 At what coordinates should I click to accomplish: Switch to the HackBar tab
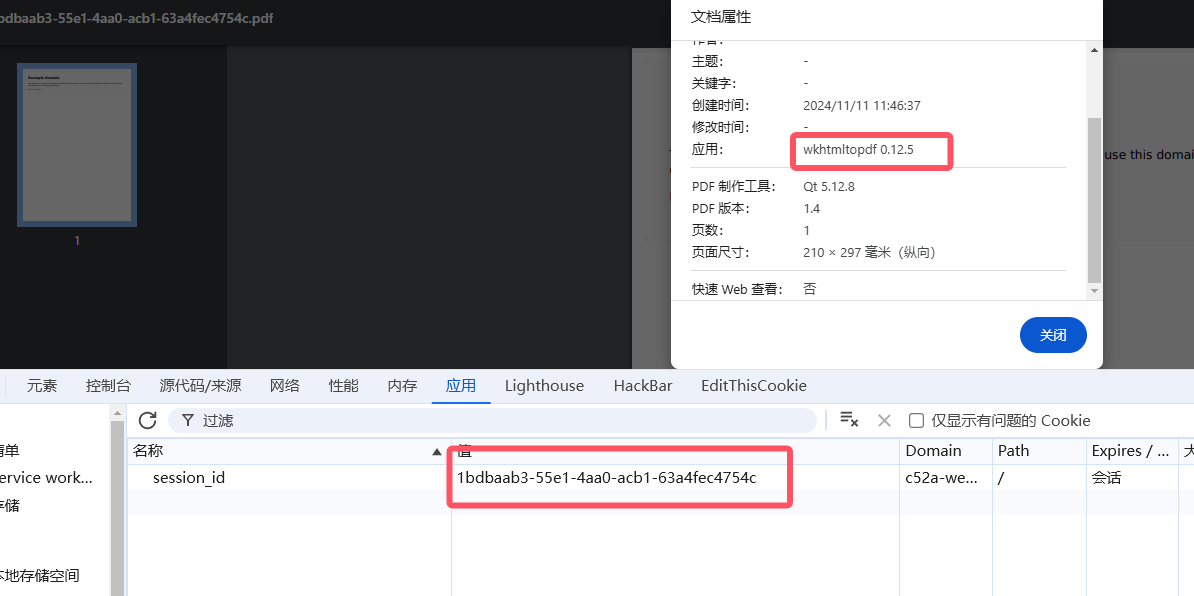click(x=642, y=386)
